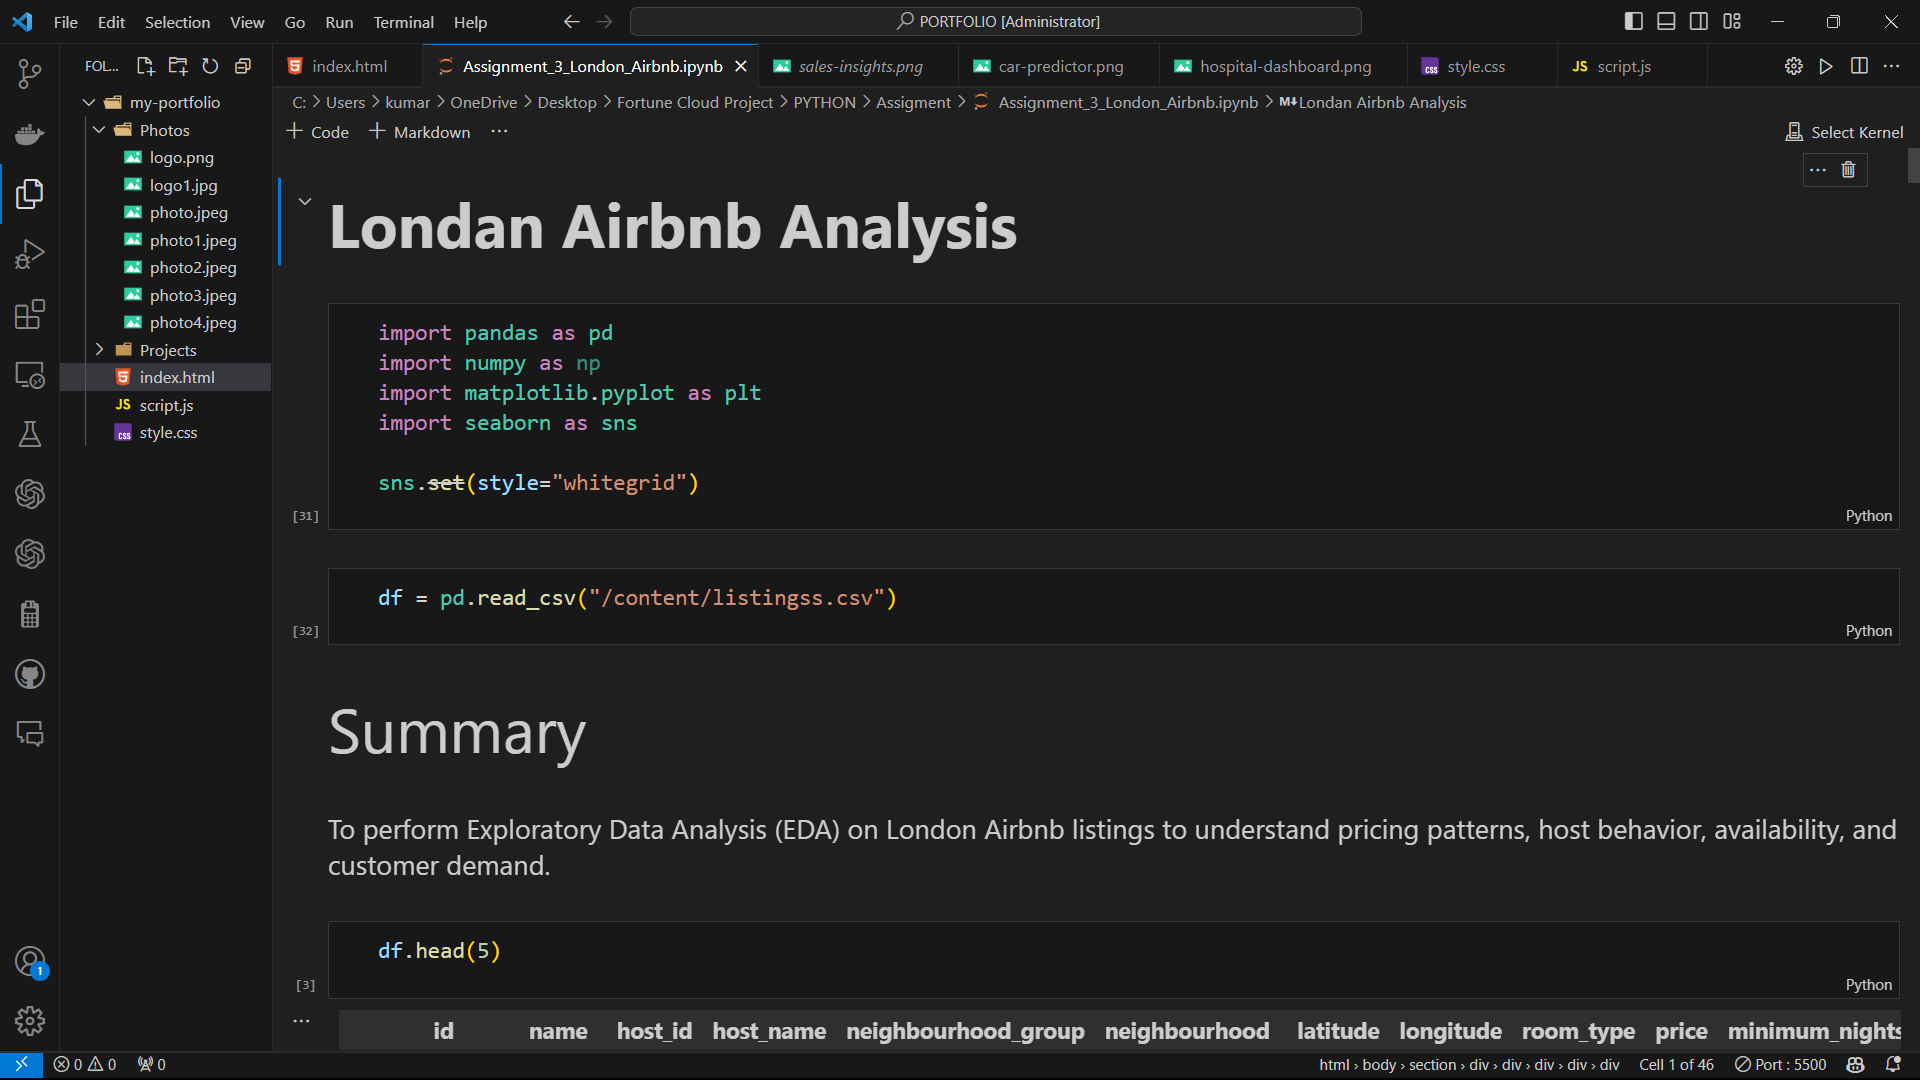Image resolution: width=1920 pixels, height=1080 pixels.
Task: Collapse the London Airbnb Analysis markdown cell
Action: pos(305,200)
